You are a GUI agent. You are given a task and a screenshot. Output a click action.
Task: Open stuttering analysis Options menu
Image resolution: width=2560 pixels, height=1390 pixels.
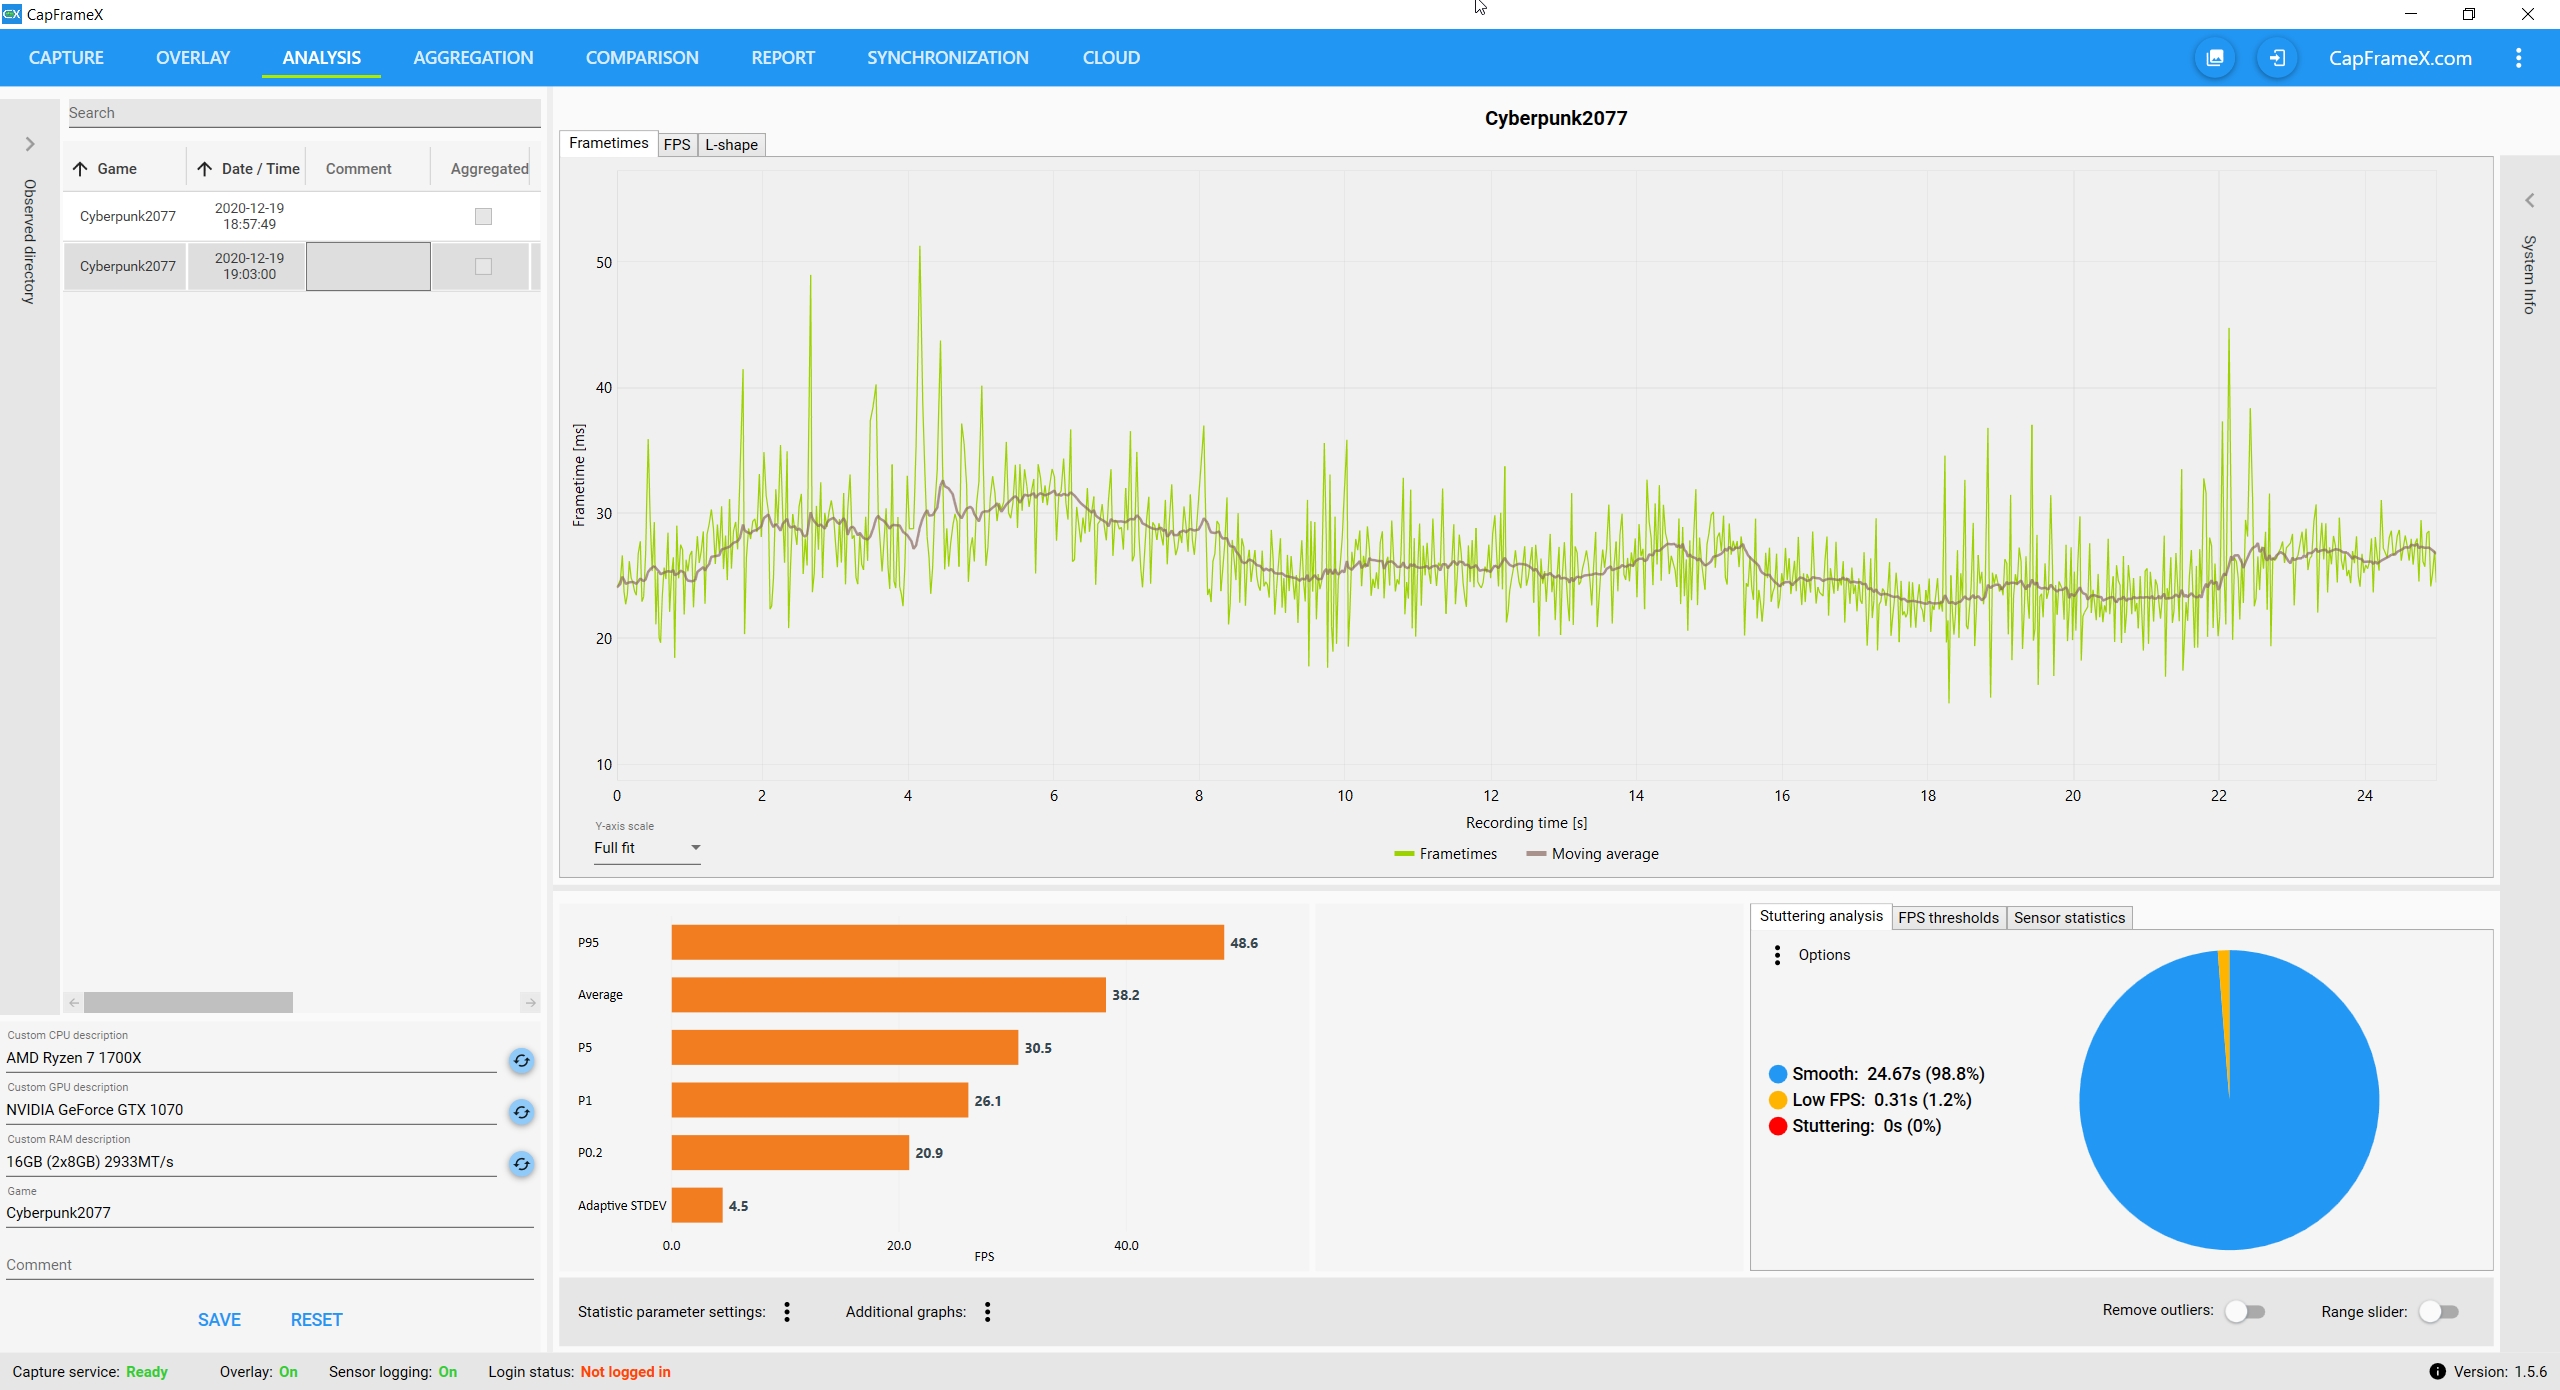pos(1777,955)
